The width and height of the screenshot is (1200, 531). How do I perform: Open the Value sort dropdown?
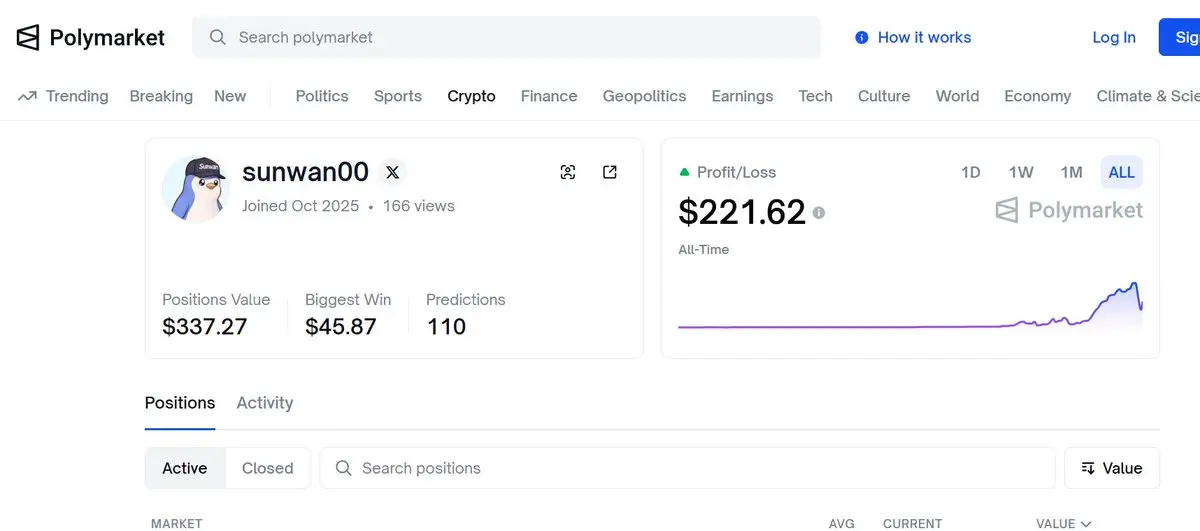tap(1111, 468)
